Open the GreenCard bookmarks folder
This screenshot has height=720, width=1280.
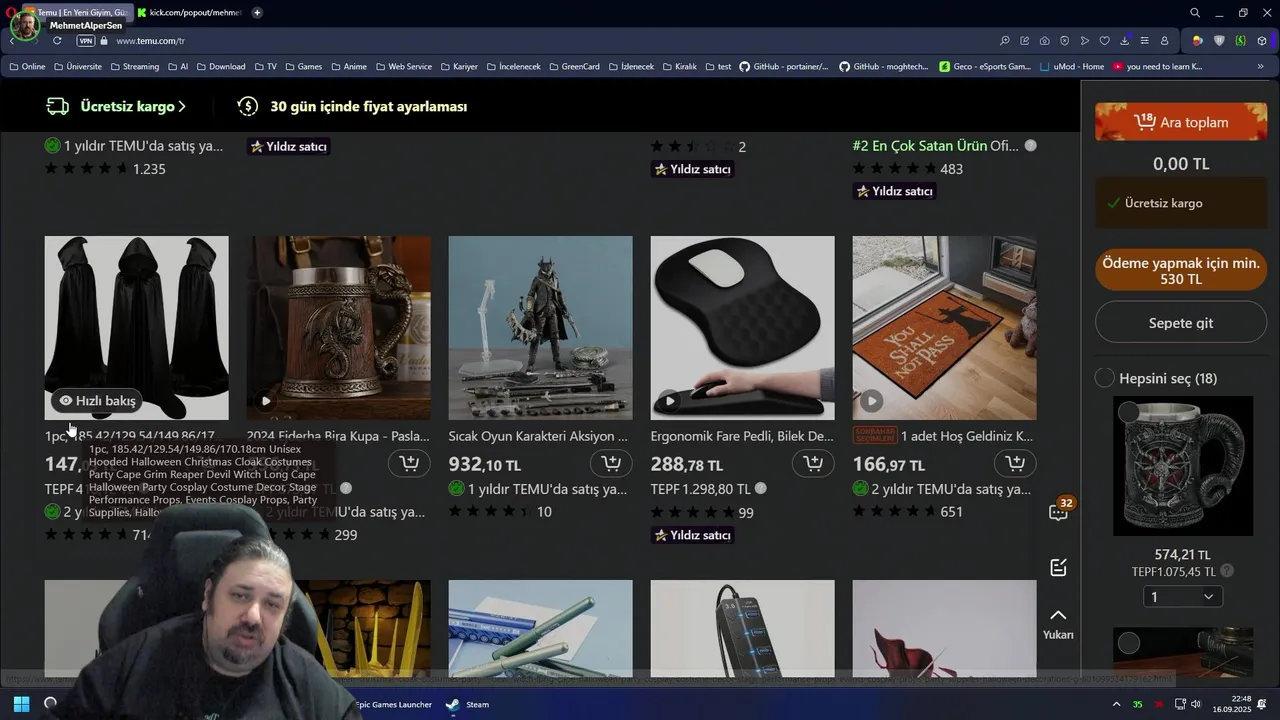click(574, 67)
